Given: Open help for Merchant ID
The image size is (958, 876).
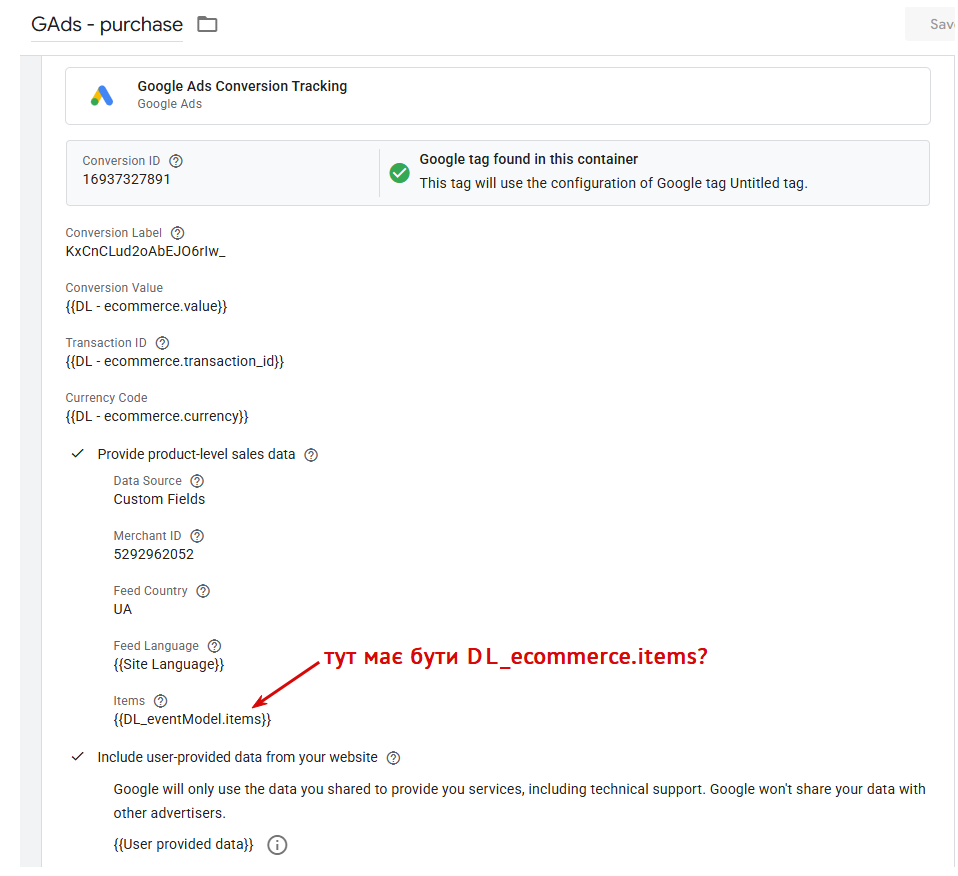Looking at the screenshot, I should (197, 536).
